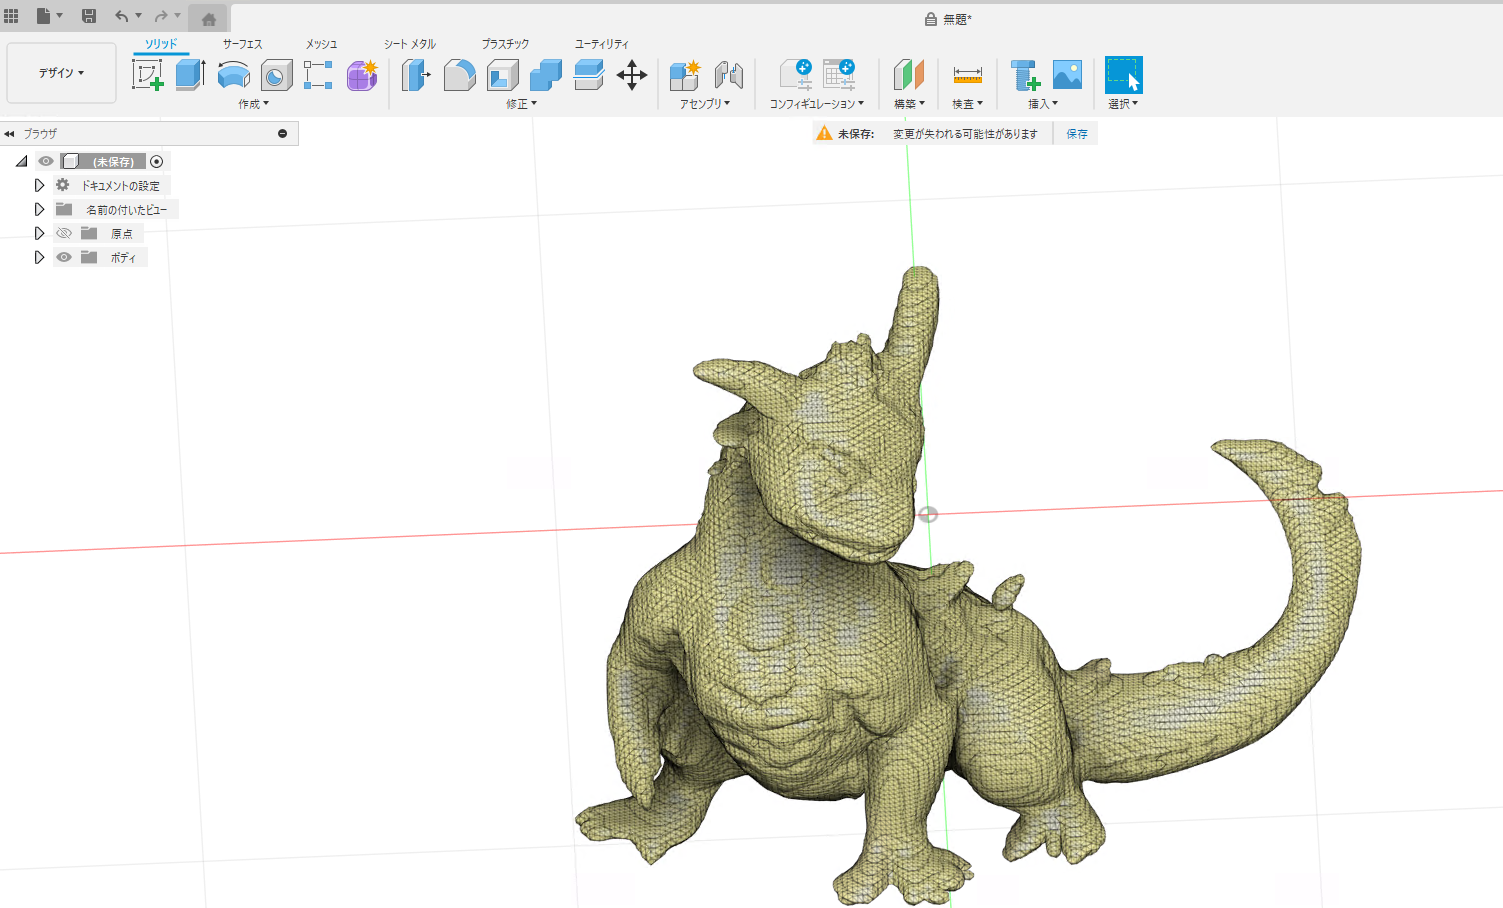The width and height of the screenshot is (1503, 908).
Task: Click the 保存 link in warning bar
Action: pos(1077,133)
